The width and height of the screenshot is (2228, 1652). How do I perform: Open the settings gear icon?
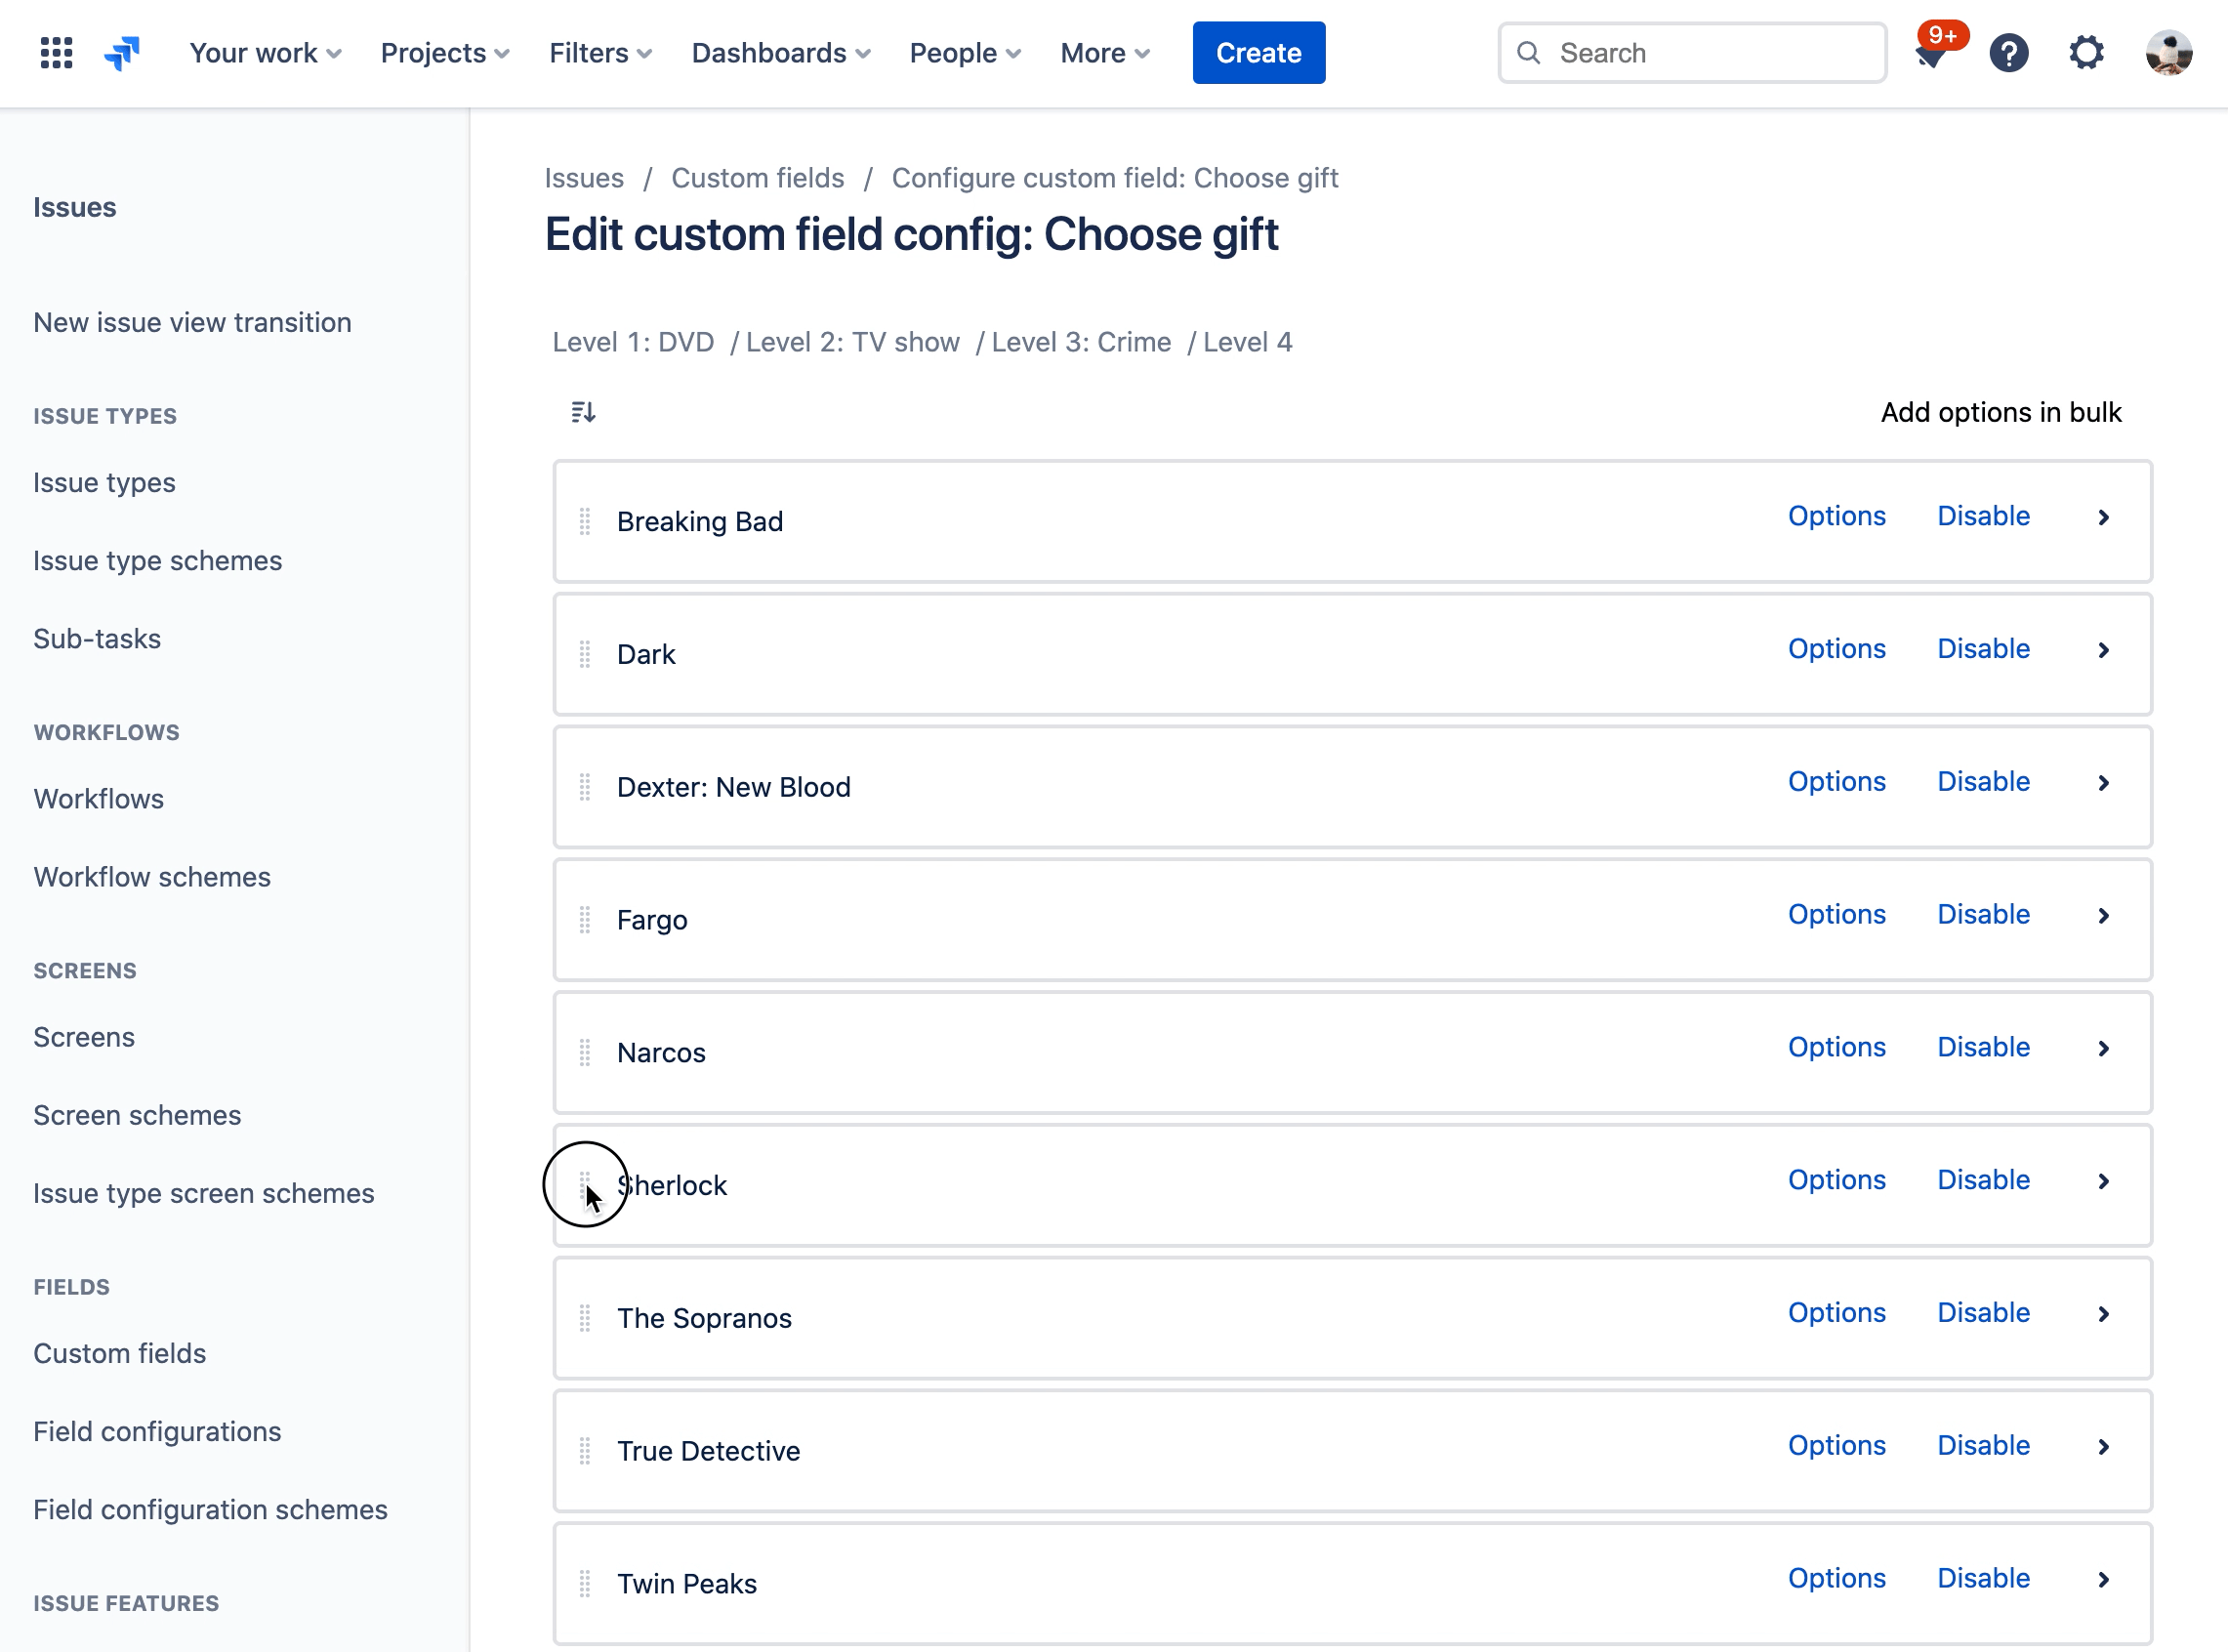click(2086, 53)
